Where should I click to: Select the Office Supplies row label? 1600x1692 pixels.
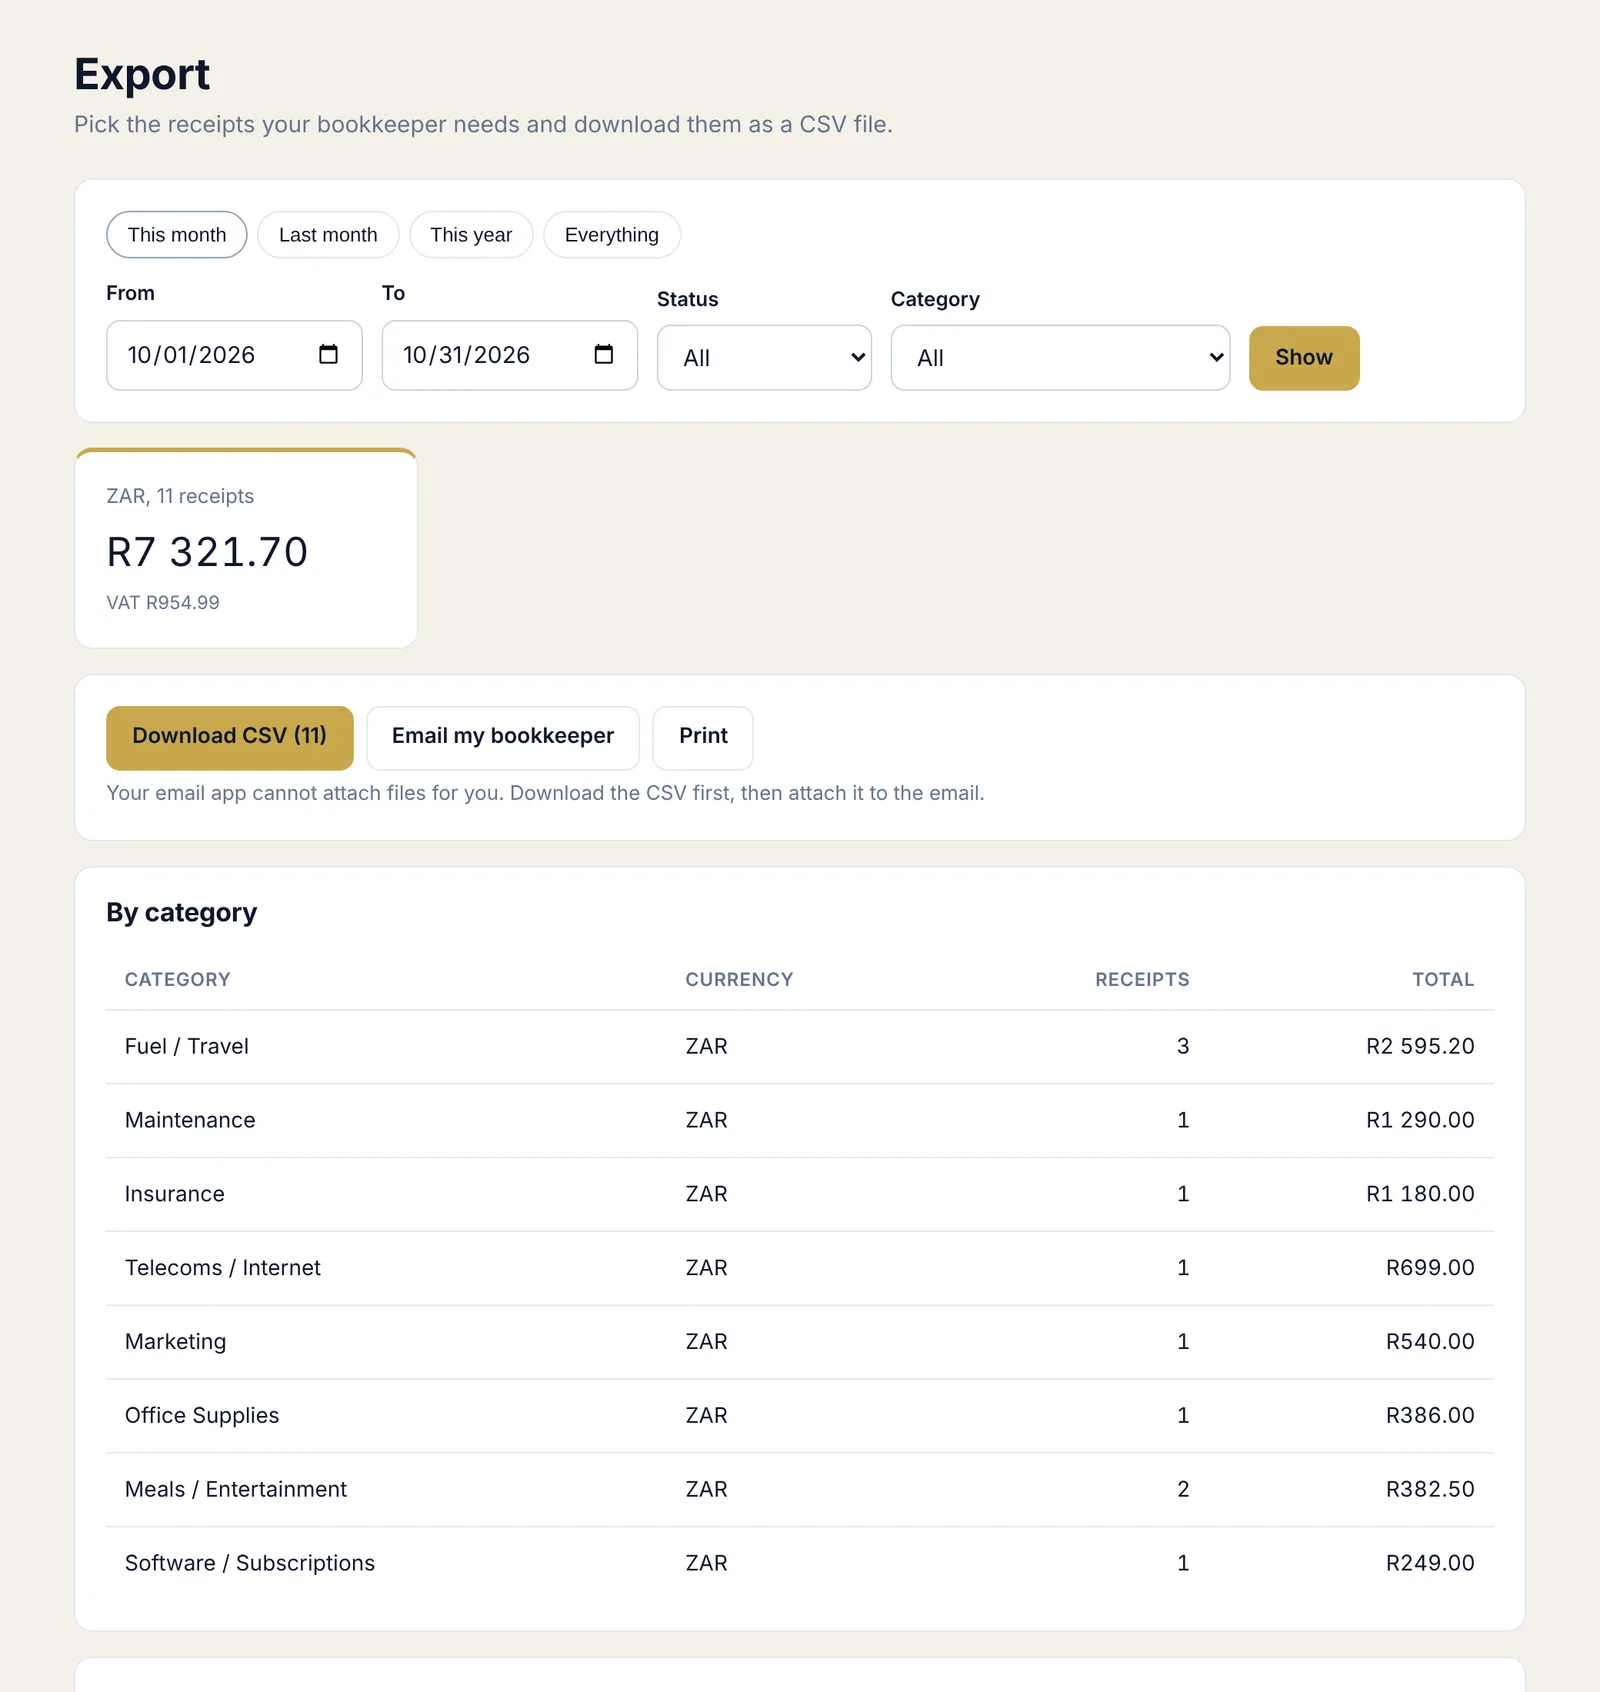point(202,1416)
